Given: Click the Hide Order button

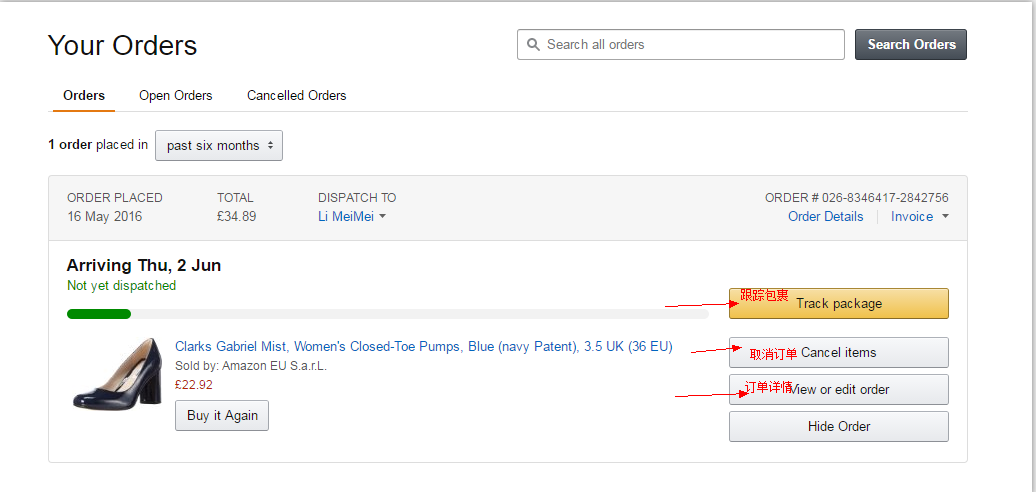Looking at the screenshot, I should 838,426.
